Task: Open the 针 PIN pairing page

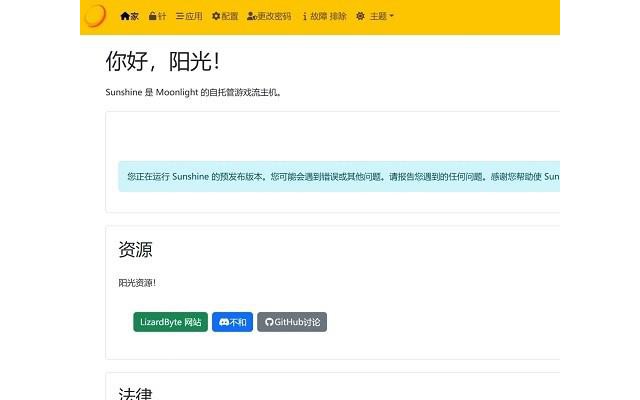Action: tap(157, 16)
